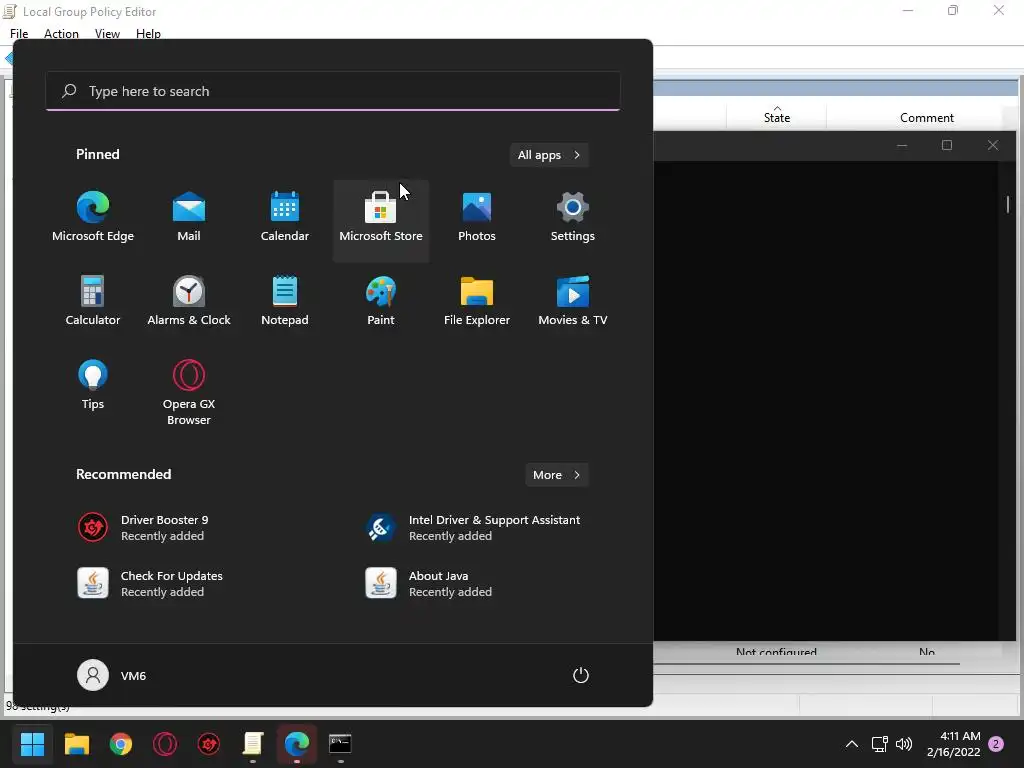Open volume control tray icon

coord(904,744)
